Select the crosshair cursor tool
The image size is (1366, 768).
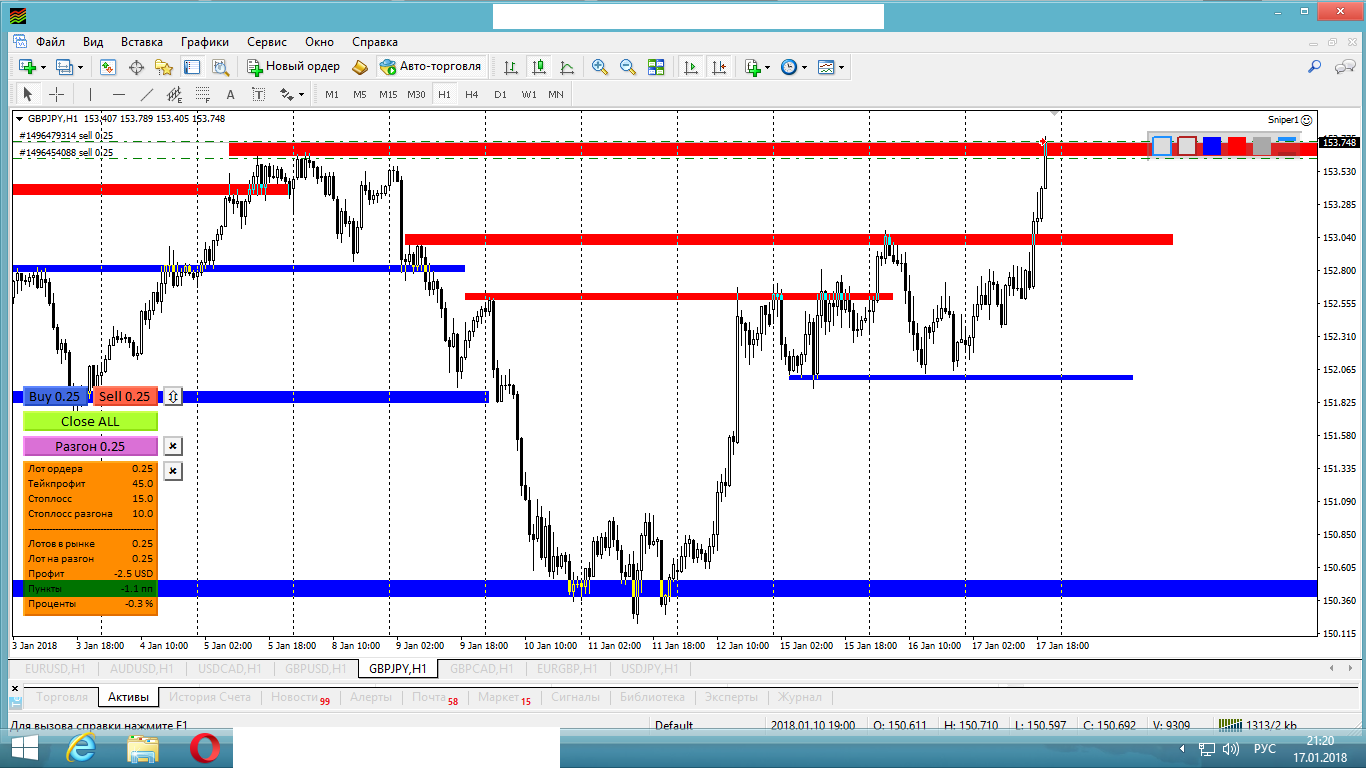point(57,95)
